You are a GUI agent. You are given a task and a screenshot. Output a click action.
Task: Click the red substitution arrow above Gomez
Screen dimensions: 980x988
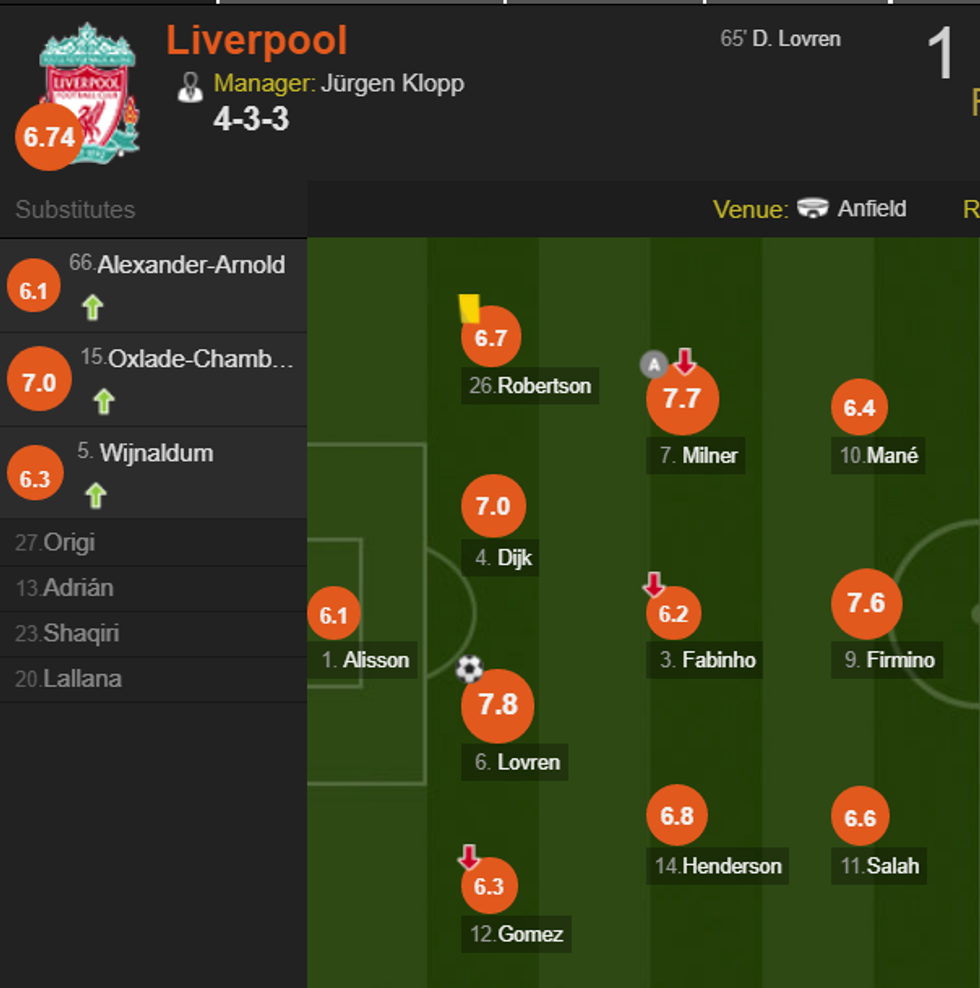[x=470, y=857]
